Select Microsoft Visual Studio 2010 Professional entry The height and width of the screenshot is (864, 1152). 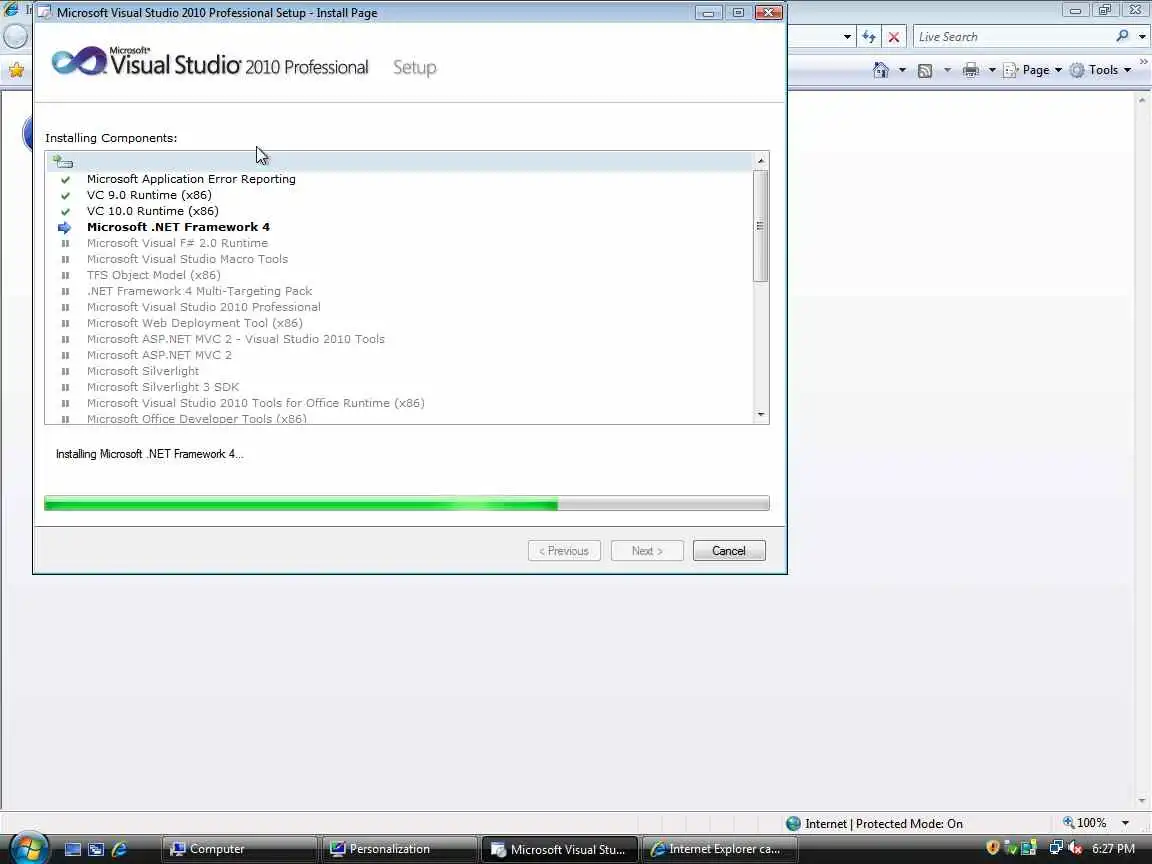pos(204,307)
